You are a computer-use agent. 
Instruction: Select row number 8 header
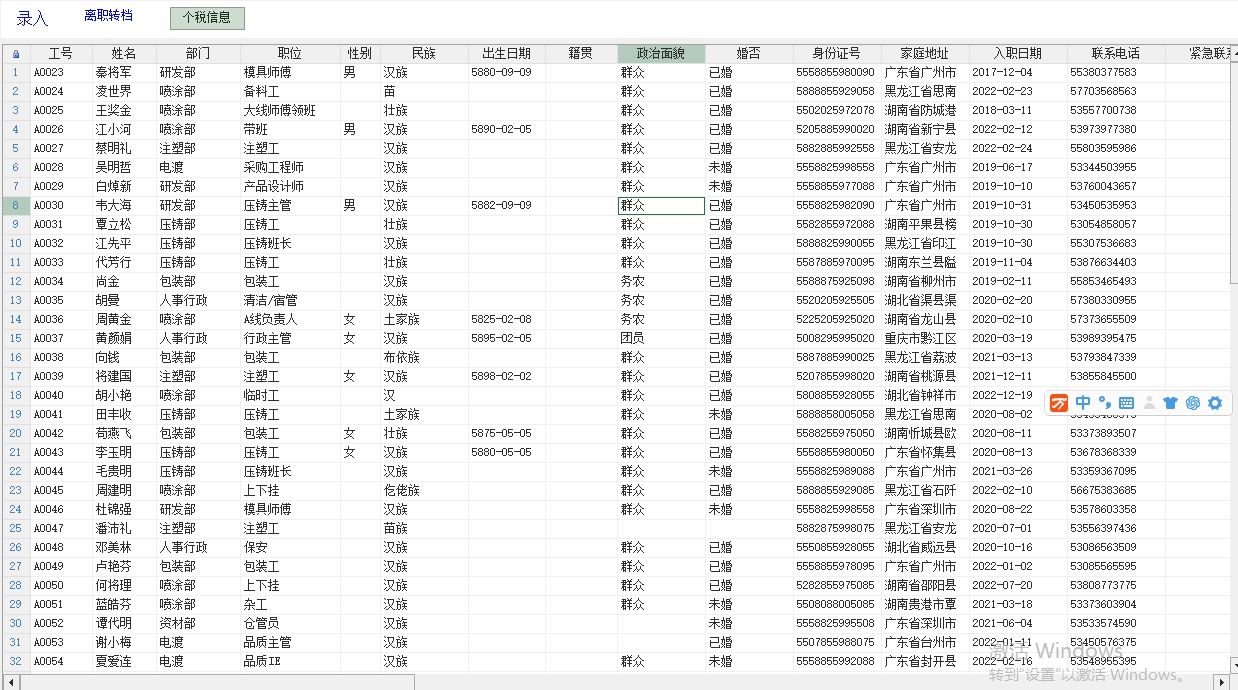16,206
